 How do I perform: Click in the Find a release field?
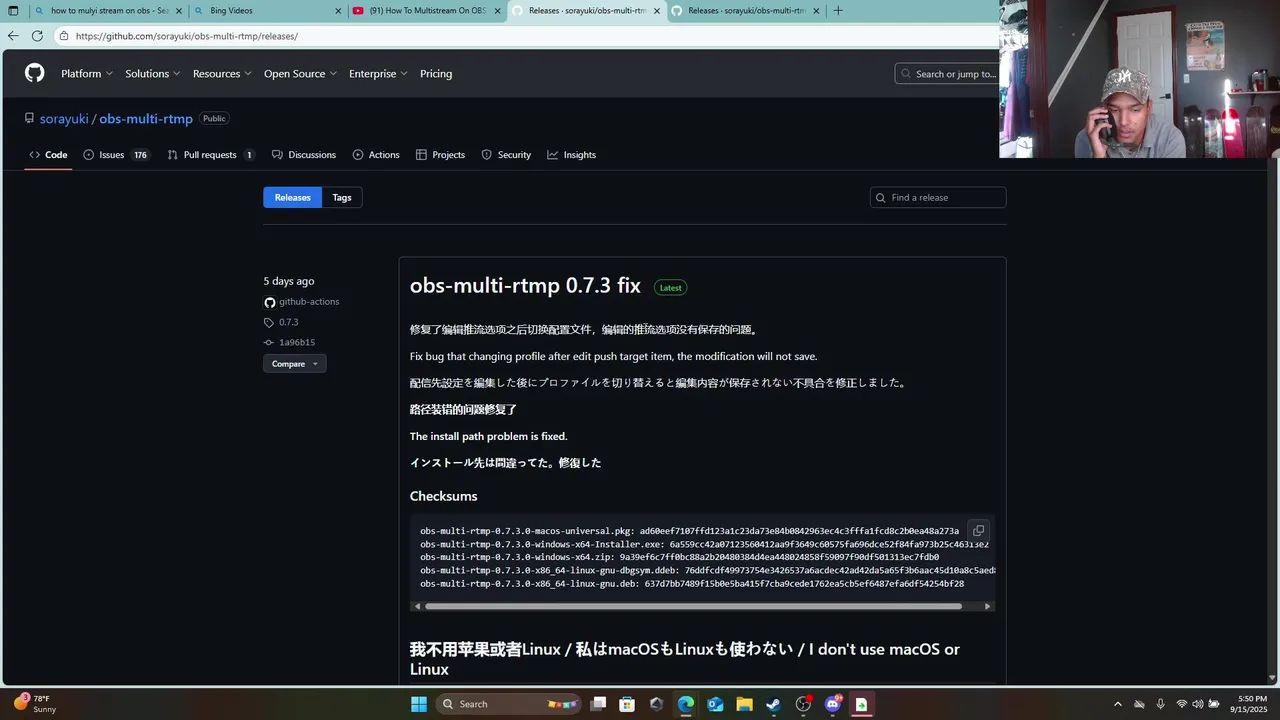tap(938, 198)
